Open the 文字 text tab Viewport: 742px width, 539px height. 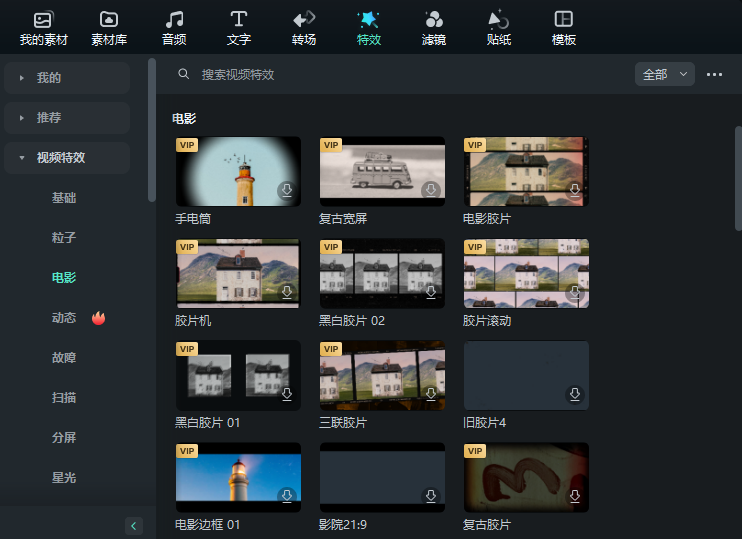[x=239, y=28]
